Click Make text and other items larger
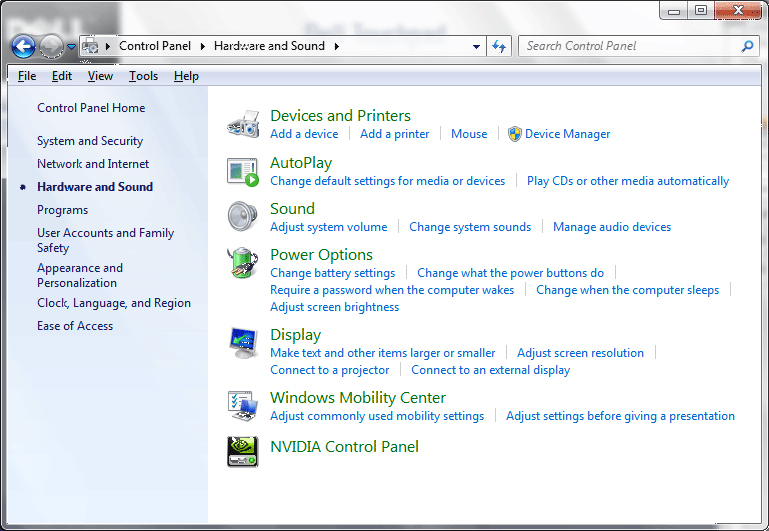769x531 pixels. [x=383, y=353]
